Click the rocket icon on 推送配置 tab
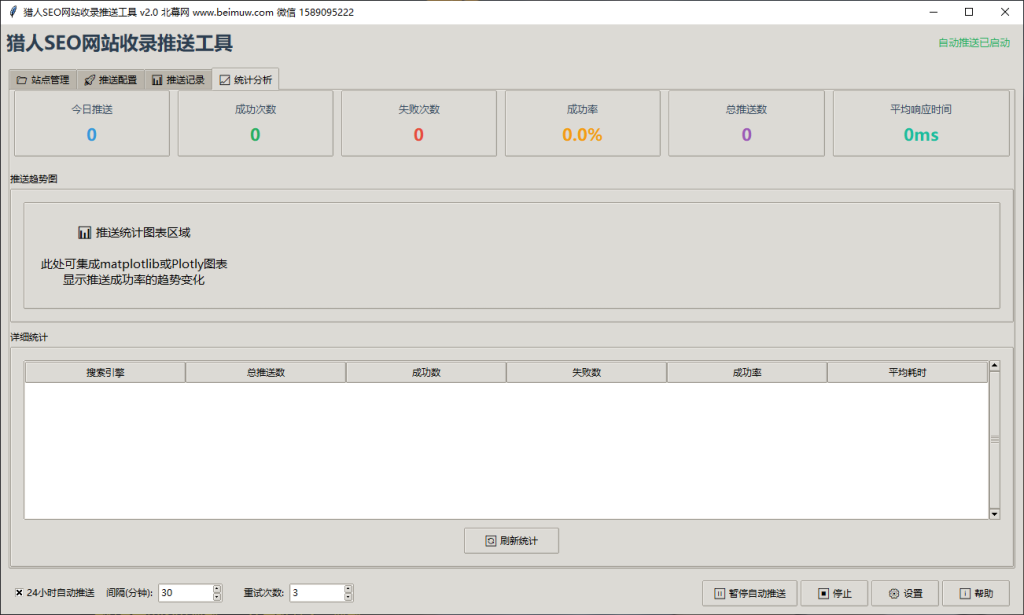Image resolution: width=1024 pixels, height=615 pixels. click(89, 80)
